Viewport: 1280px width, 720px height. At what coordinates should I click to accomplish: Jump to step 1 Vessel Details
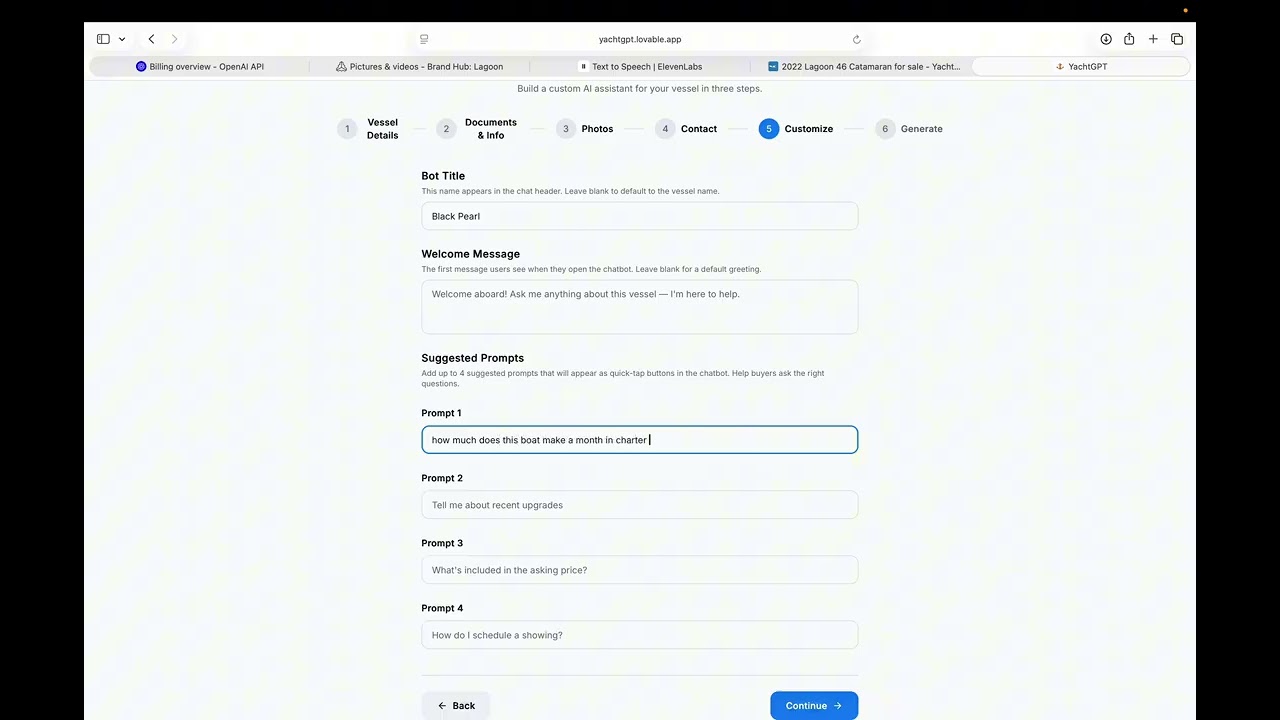tap(370, 129)
